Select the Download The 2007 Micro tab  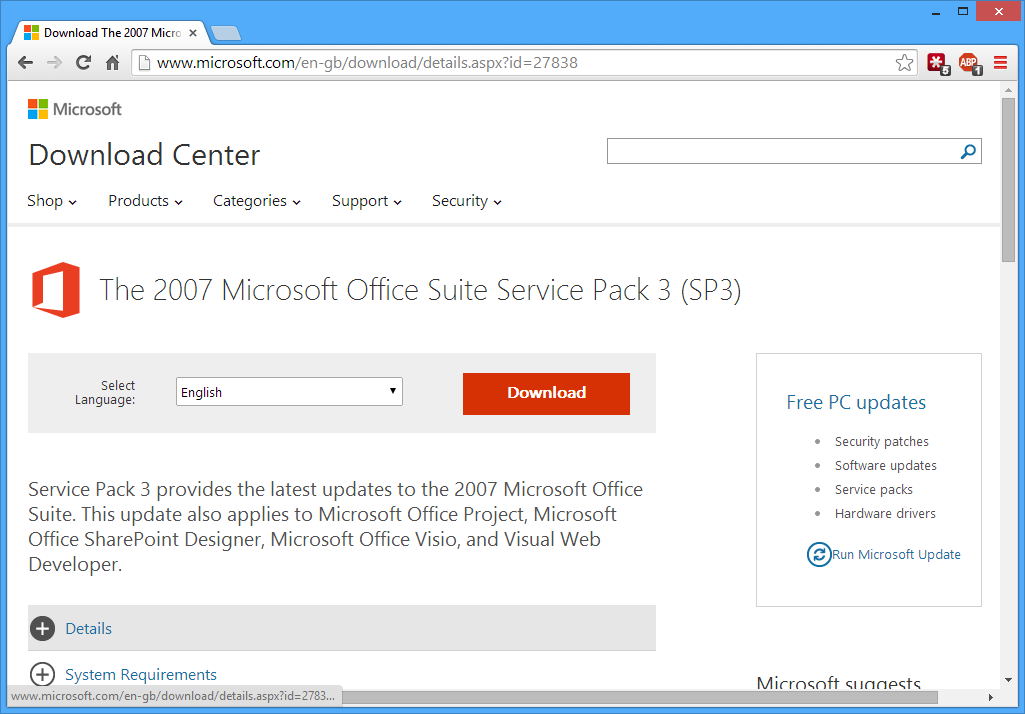tap(108, 33)
